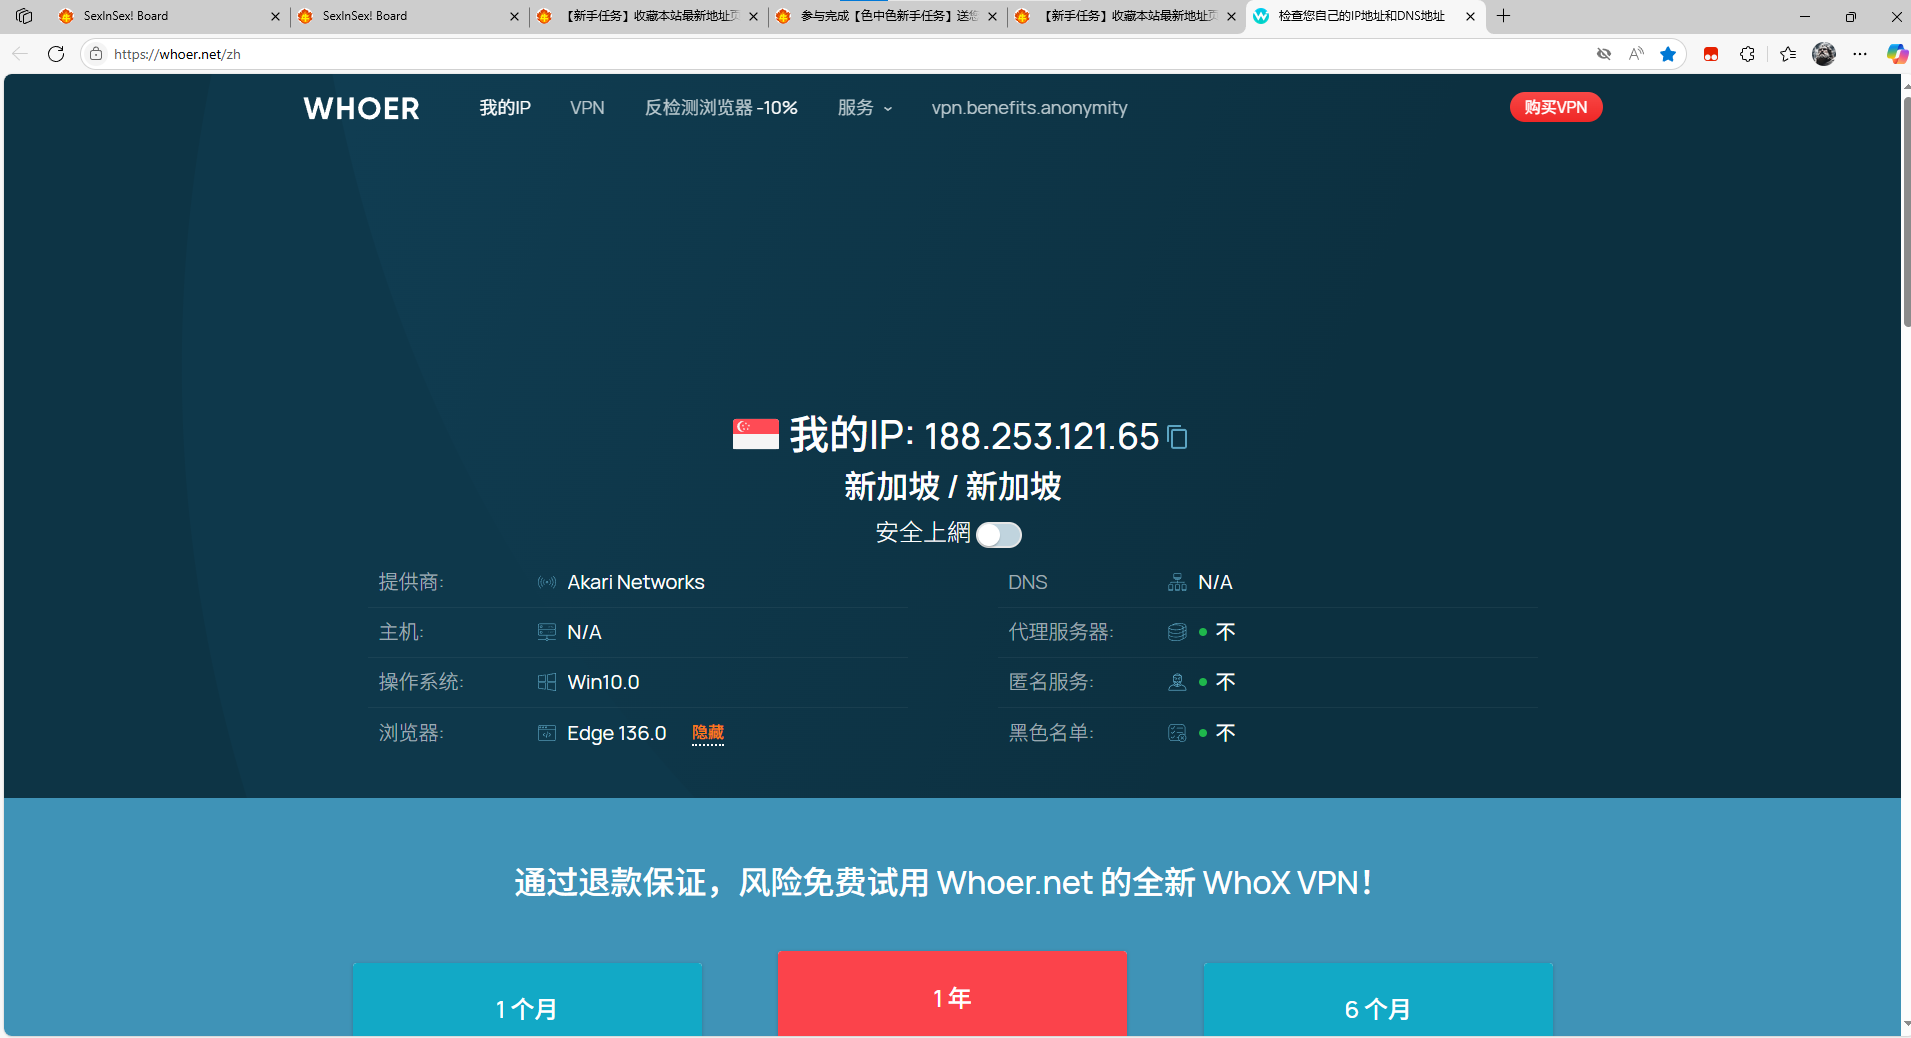Click the orange 隐藏 link
This screenshot has width=1911, height=1038.
[x=708, y=733]
